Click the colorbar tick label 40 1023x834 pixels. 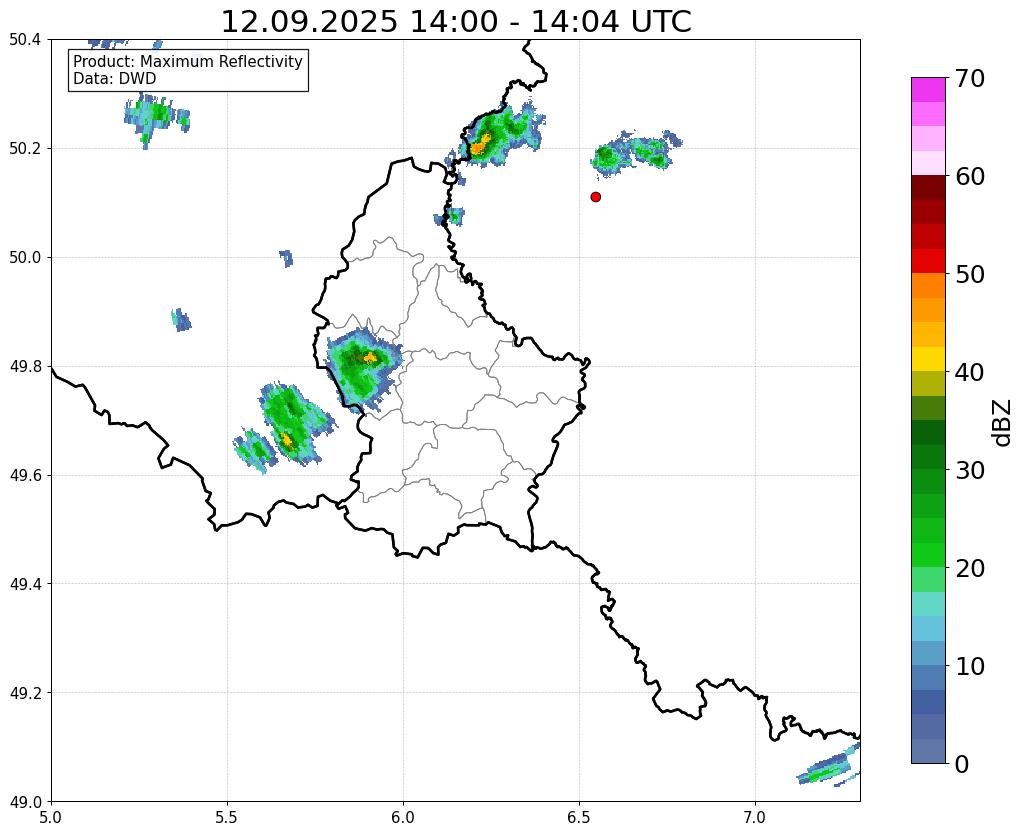tap(969, 372)
